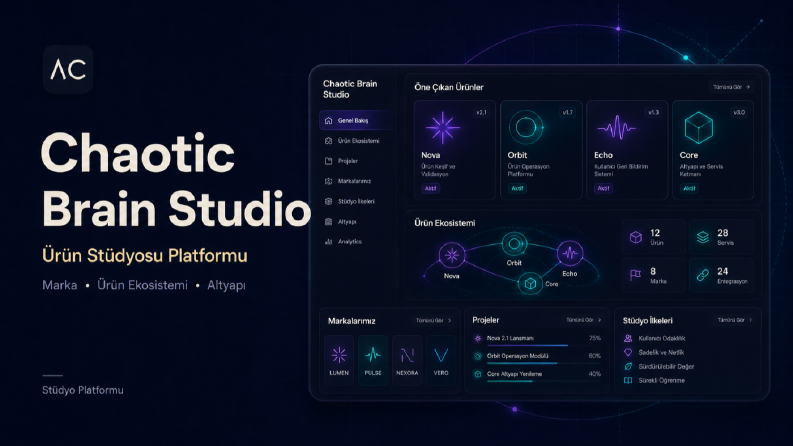Screen dimensions: 793x446
Task: Click the icon beside Altyapı in sidebar
Action: pyautogui.click(x=328, y=221)
